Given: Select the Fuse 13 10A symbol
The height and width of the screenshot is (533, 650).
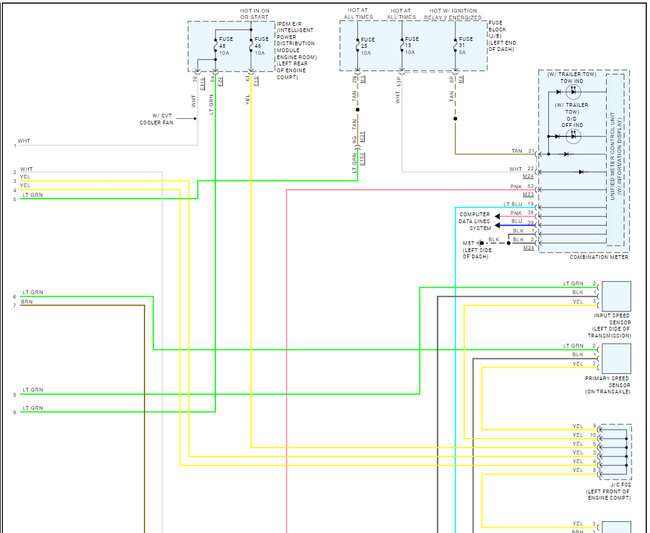Looking at the screenshot, I should click(x=403, y=46).
